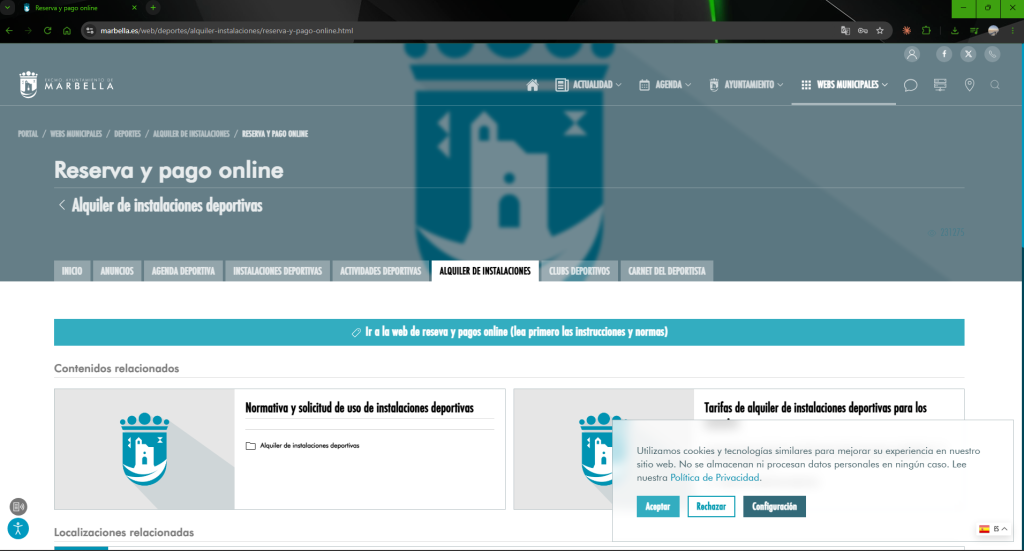Go back to previous page
This screenshot has height=551, width=1024.
click(9, 31)
